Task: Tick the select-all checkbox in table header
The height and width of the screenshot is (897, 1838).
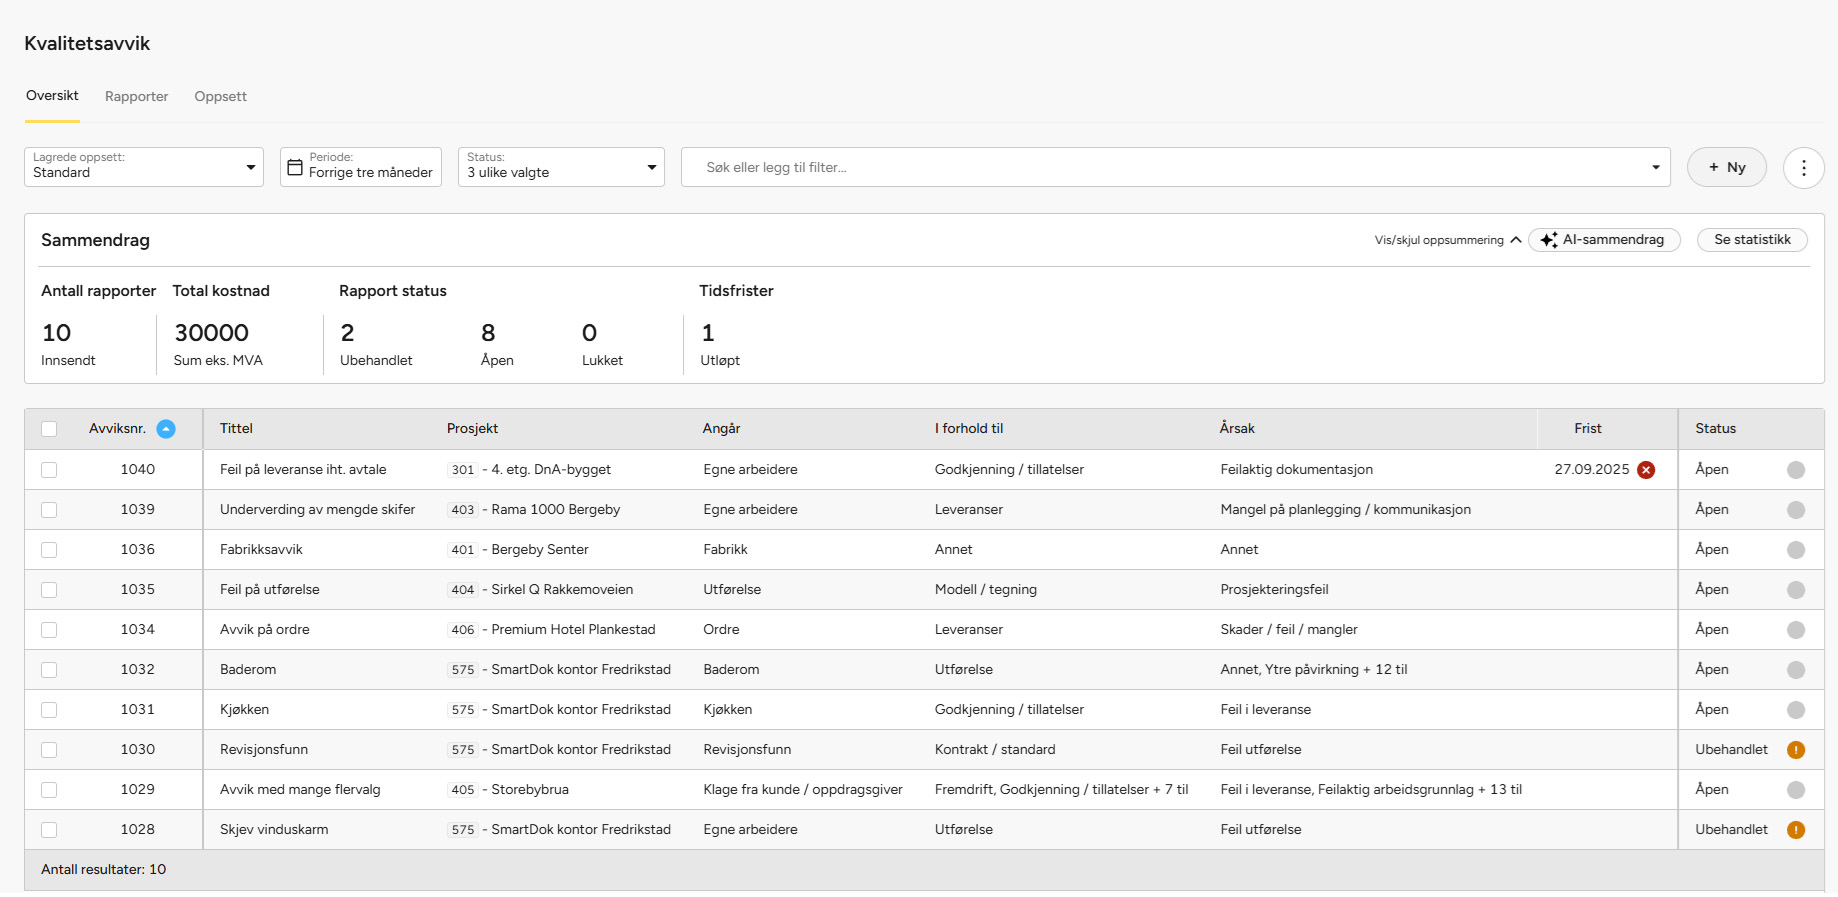Action: point(49,429)
